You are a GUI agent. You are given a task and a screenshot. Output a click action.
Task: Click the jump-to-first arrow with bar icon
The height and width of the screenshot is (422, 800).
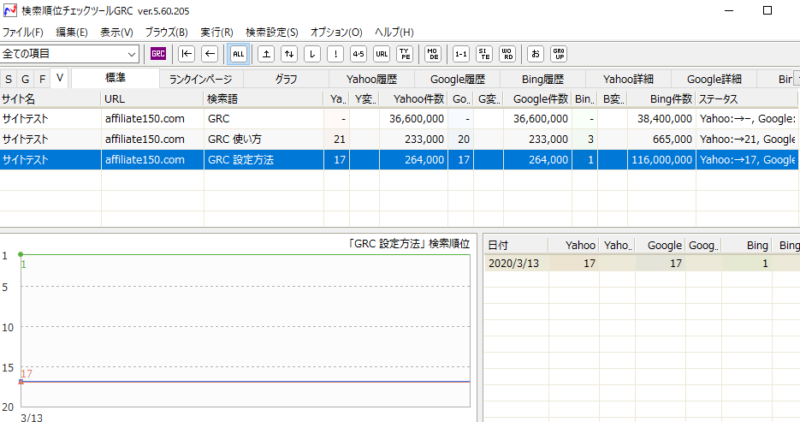tap(187, 54)
